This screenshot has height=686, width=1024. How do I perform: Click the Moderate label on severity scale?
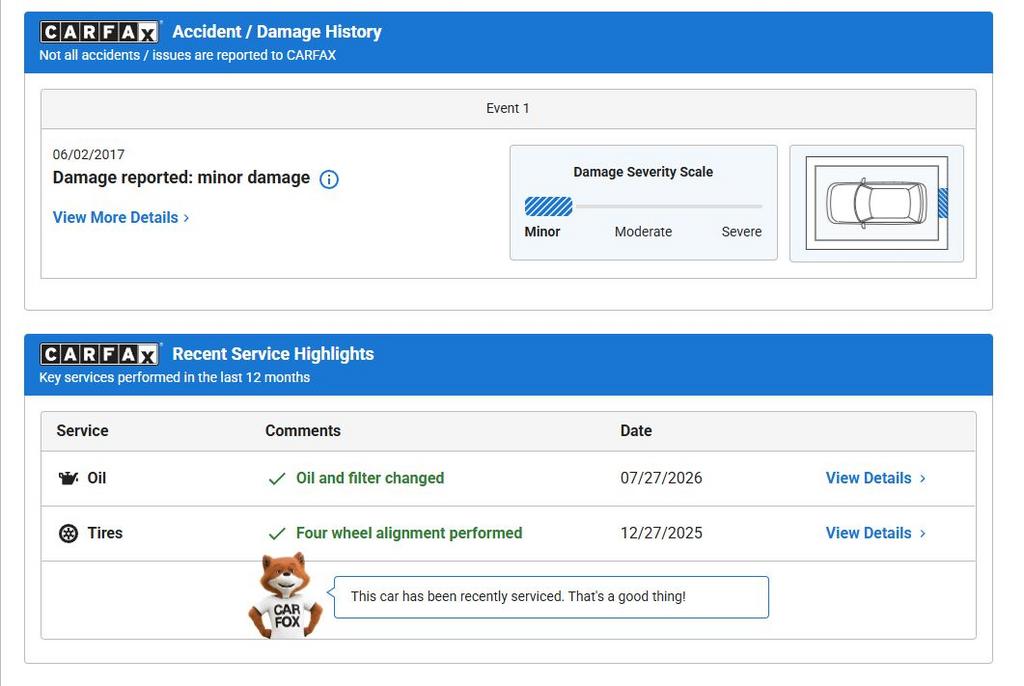click(x=643, y=232)
